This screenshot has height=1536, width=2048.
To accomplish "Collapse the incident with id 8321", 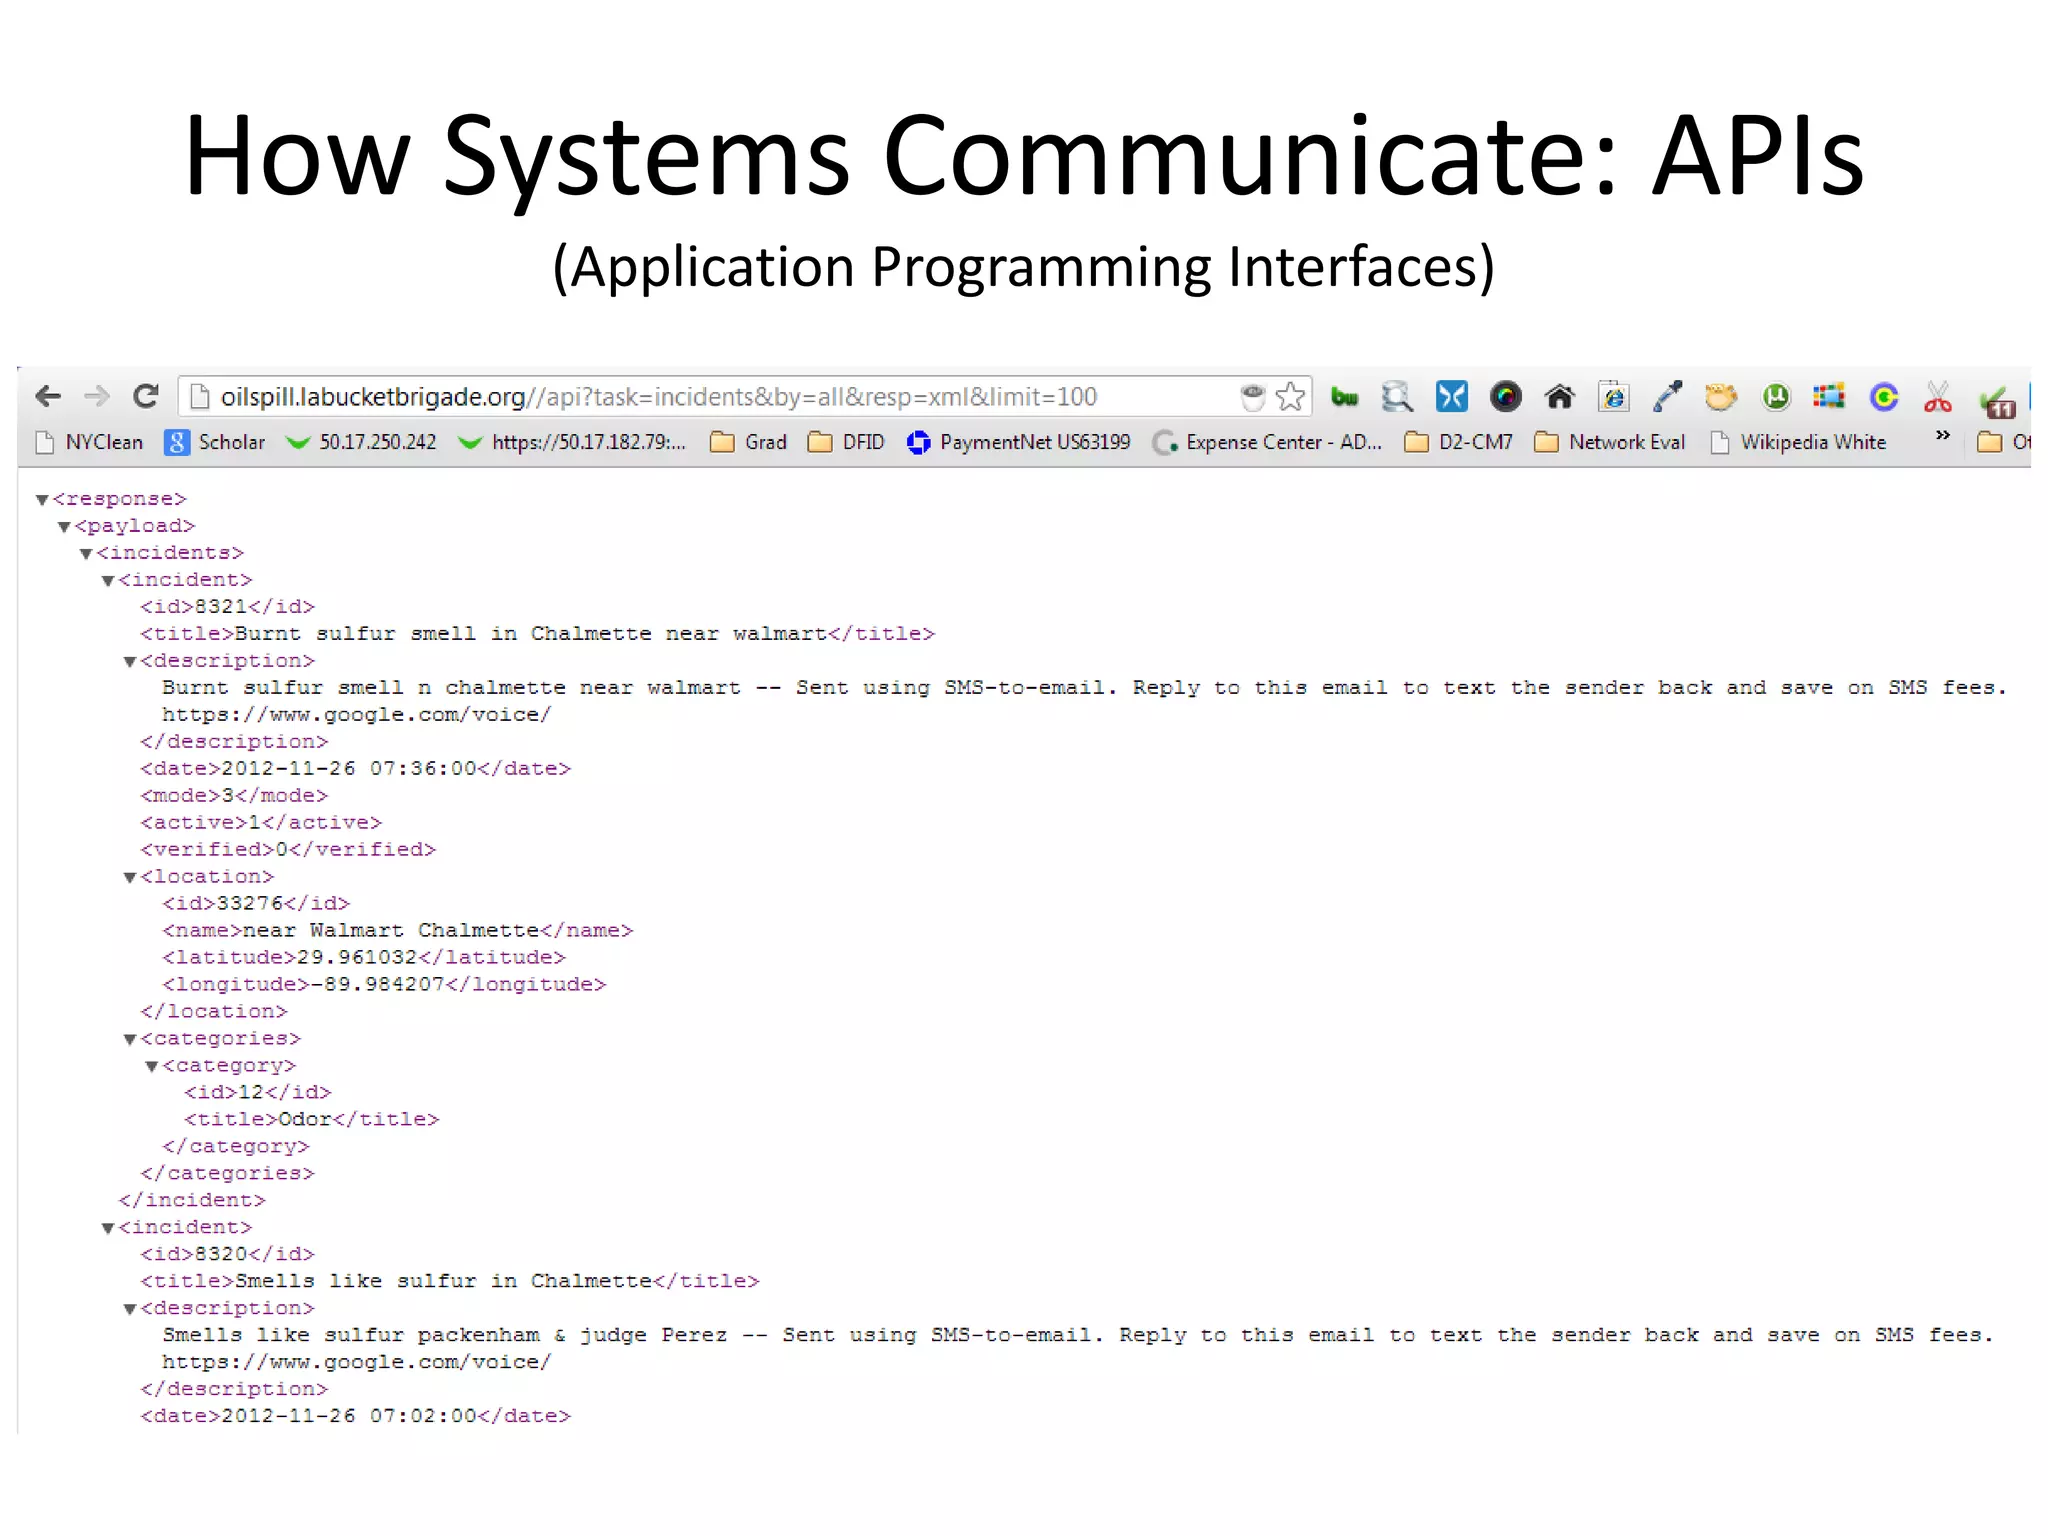I will pyautogui.click(x=108, y=580).
